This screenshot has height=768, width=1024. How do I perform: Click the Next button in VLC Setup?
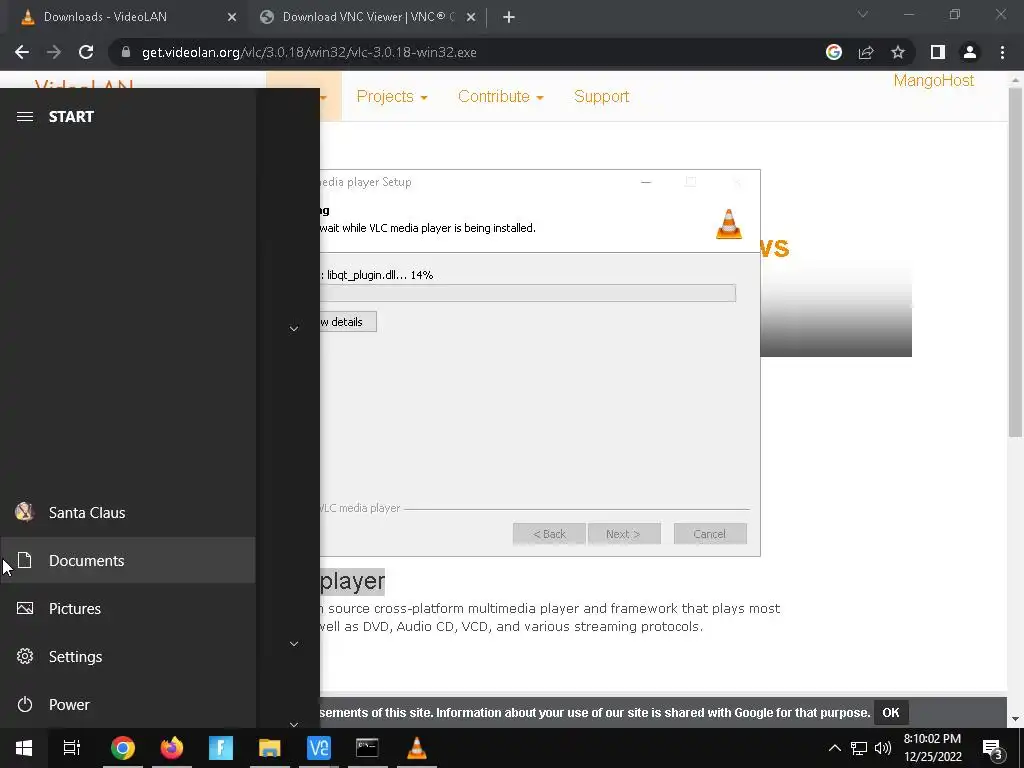point(624,534)
